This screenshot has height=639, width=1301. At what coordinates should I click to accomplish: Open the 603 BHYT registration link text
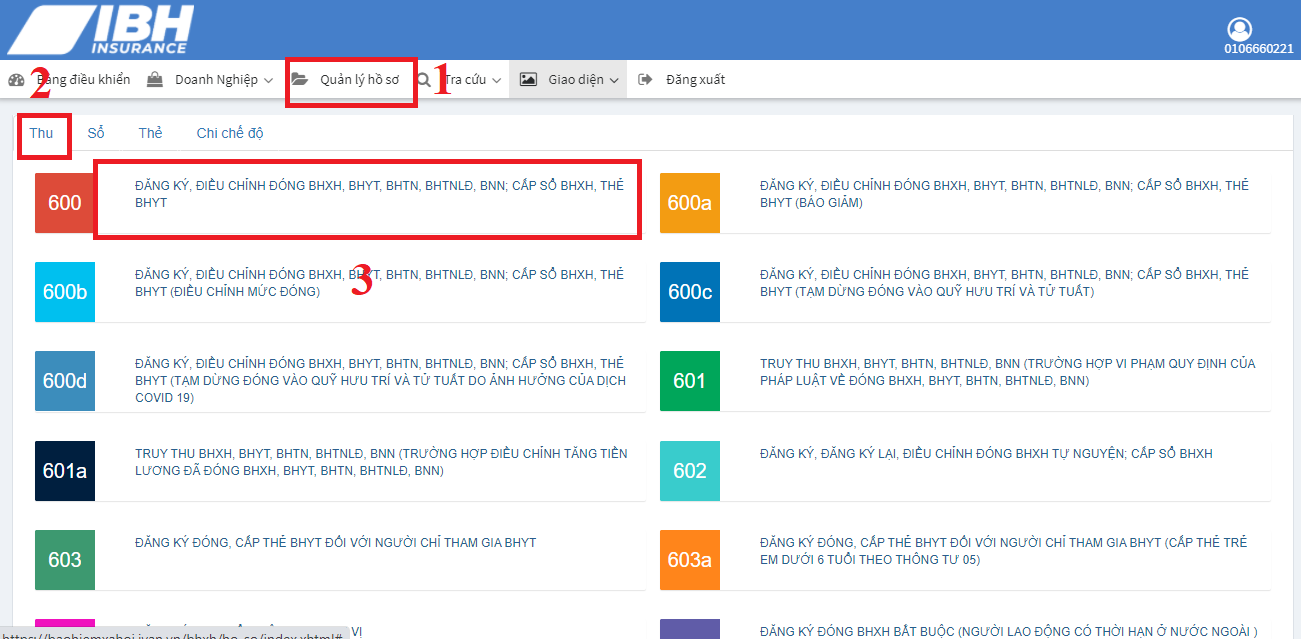click(x=335, y=543)
